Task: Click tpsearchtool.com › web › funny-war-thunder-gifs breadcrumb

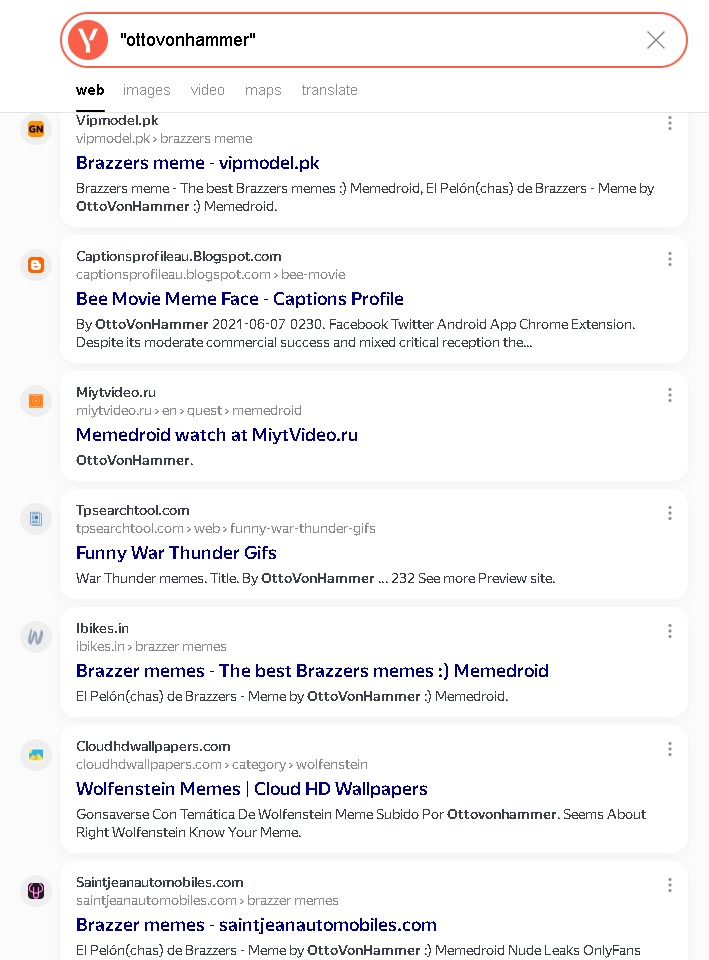Action: [226, 528]
